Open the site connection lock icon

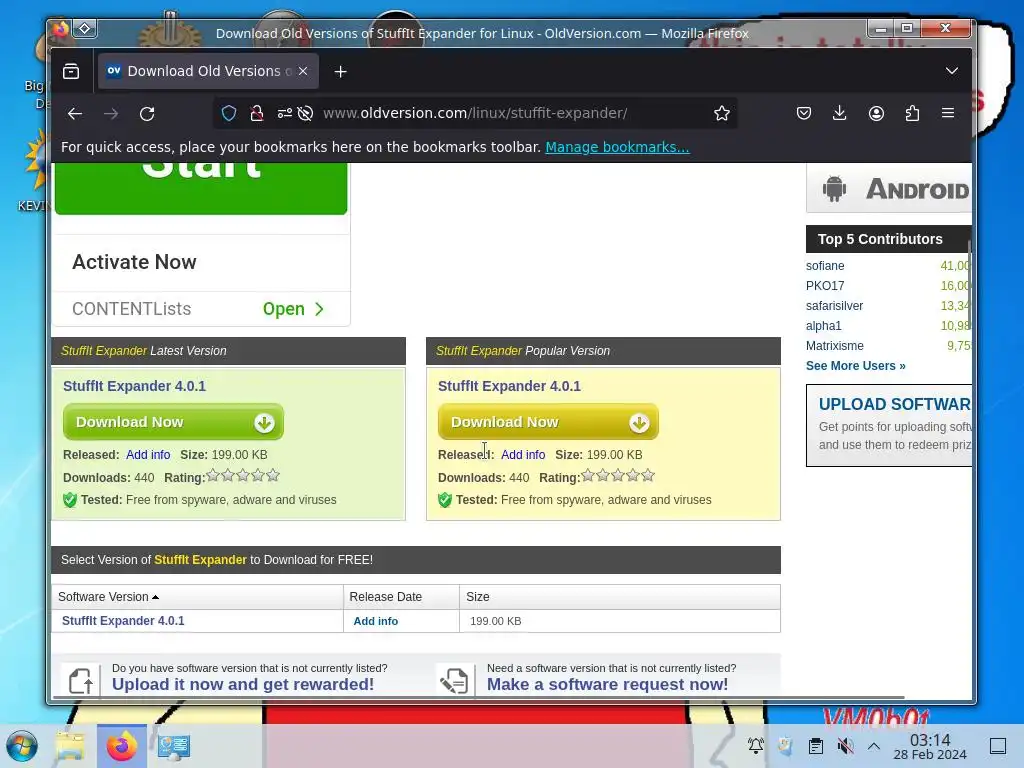[x=257, y=114]
